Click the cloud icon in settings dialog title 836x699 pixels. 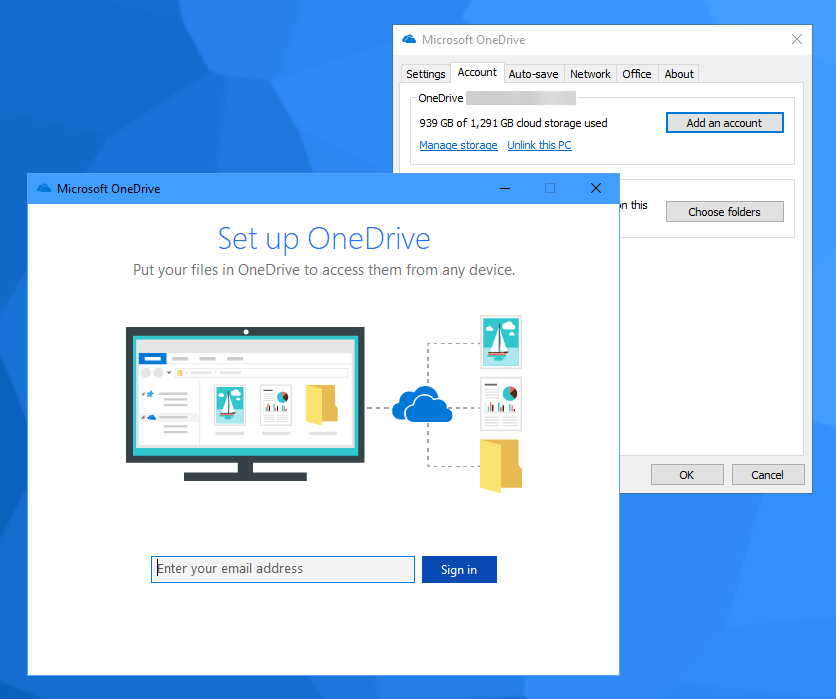pos(409,39)
